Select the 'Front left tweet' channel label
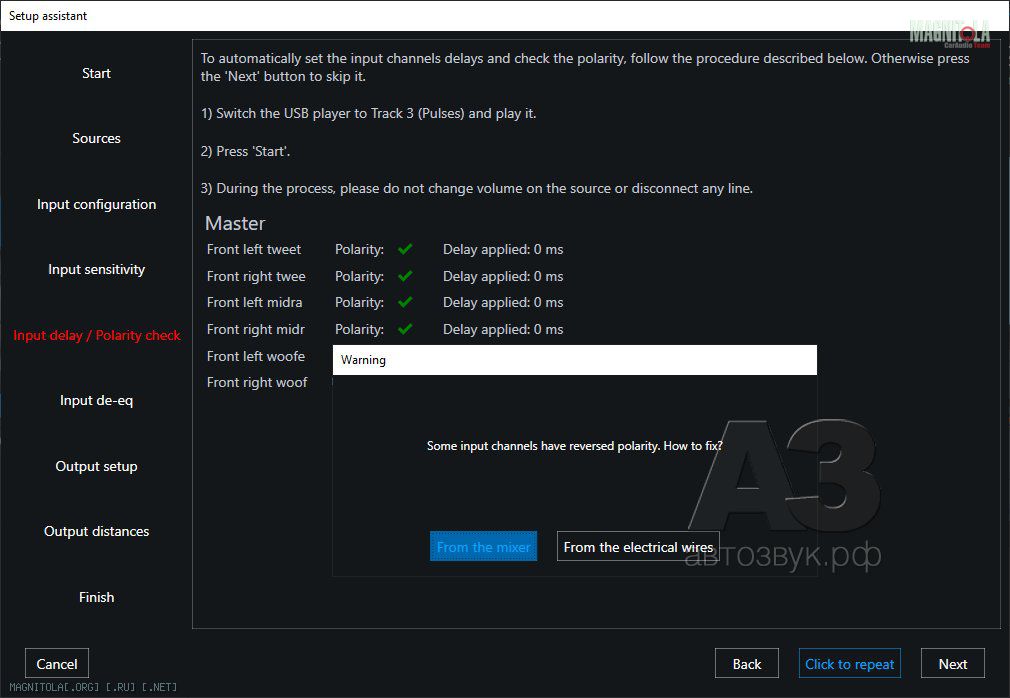This screenshot has width=1010, height=698. (254, 249)
